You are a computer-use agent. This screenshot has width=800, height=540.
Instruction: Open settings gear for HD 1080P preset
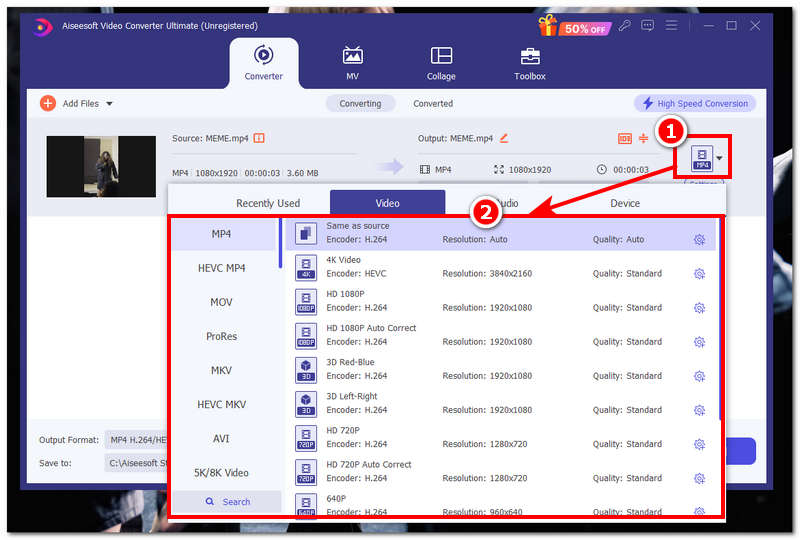(699, 308)
